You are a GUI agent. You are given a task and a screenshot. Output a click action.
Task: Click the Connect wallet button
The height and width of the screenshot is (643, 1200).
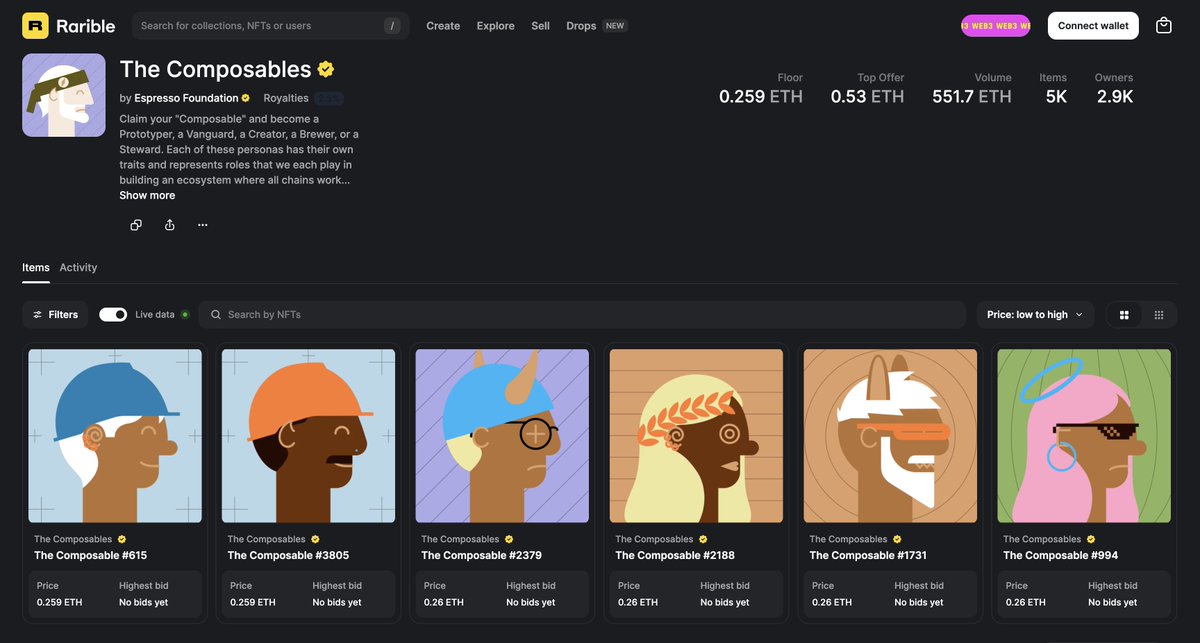coord(1093,26)
